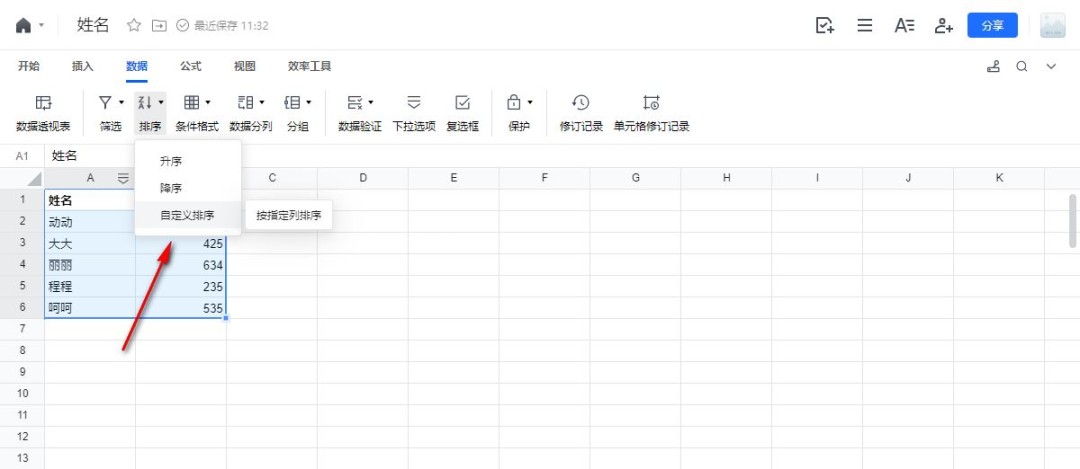The width and height of the screenshot is (1080, 469).
Task: Expand the group (分组) dropdown arrow
Action: 309,102
